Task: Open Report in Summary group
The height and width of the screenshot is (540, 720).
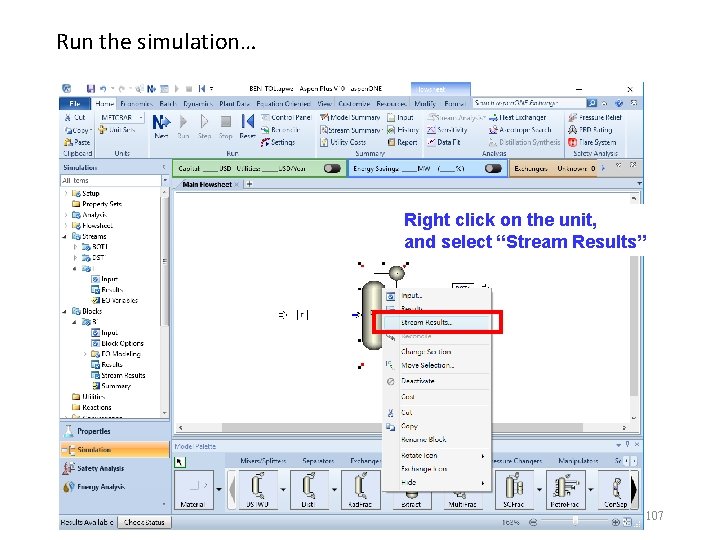Action: pos(402,142)
